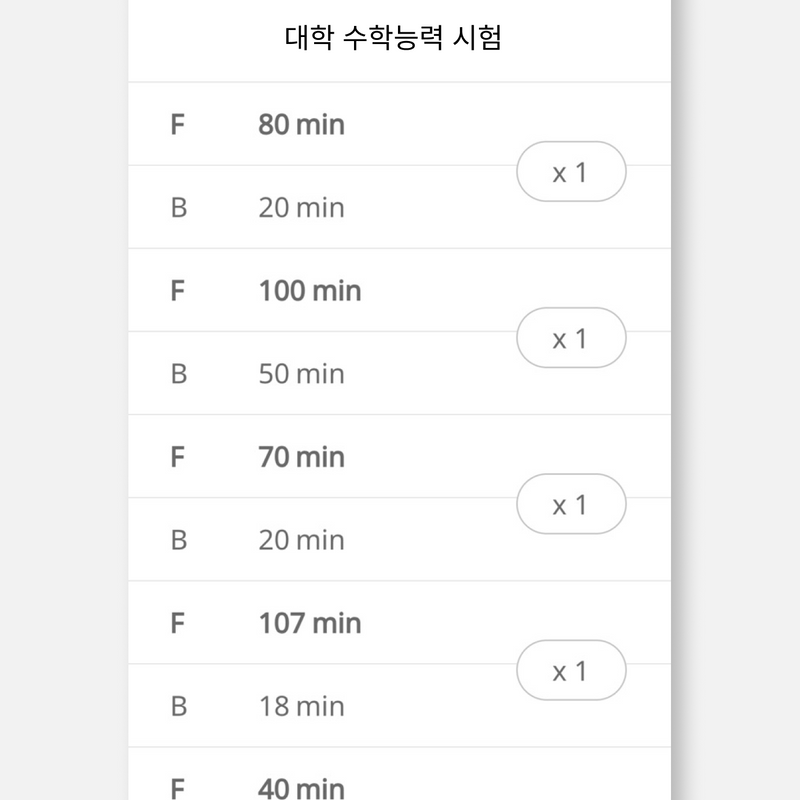Click the F label beside 100 min

178,291
